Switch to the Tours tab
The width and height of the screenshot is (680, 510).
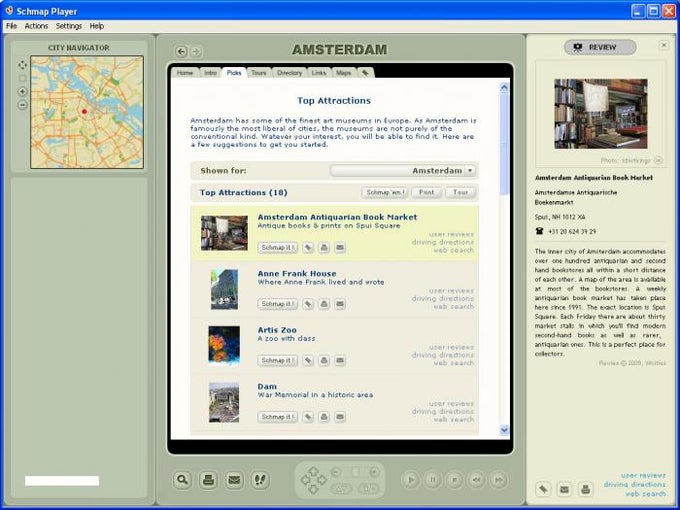point(259,73)
